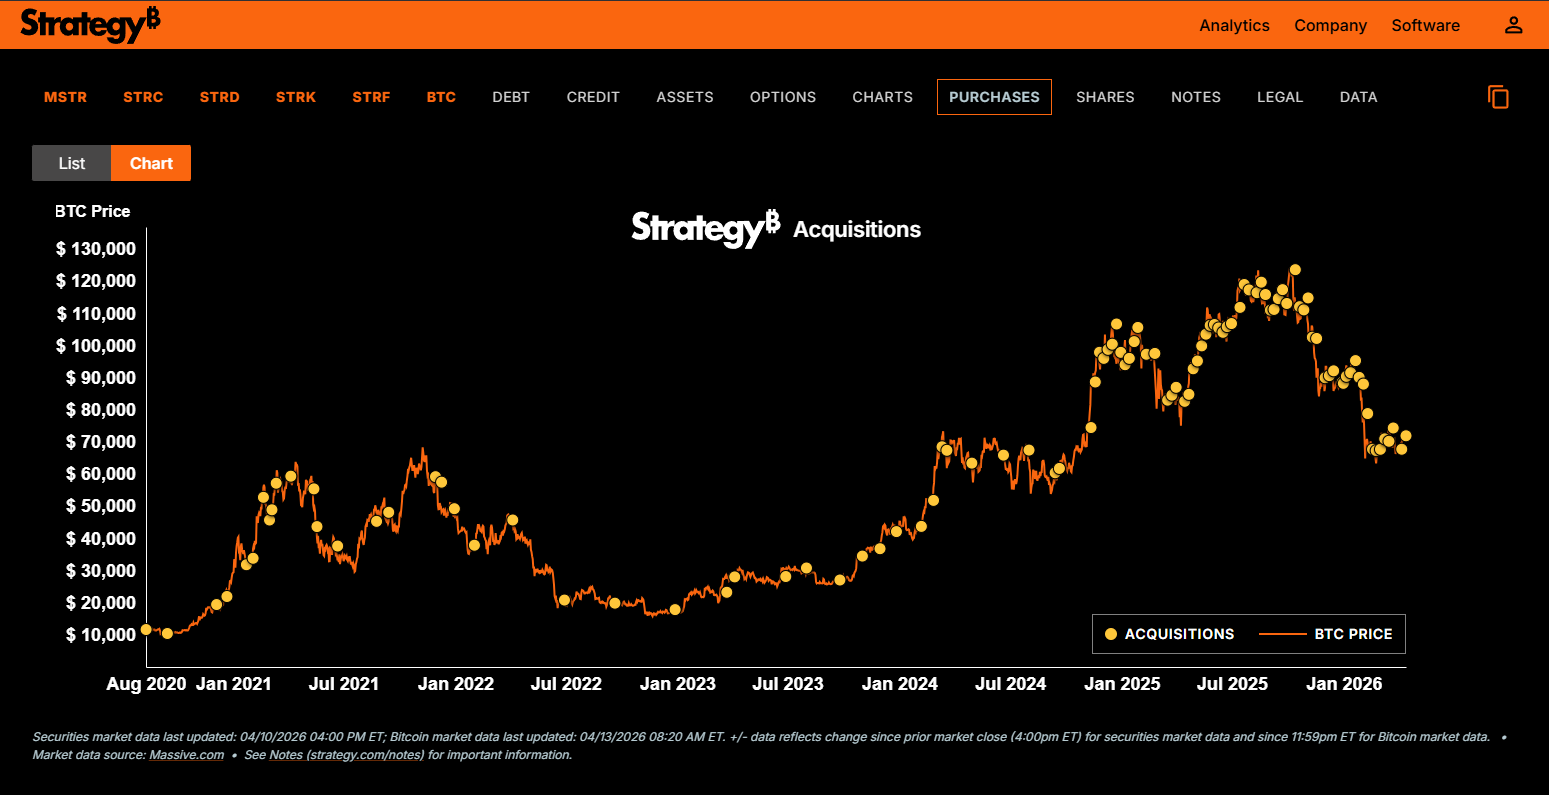Select the BTC tab
1549x795 pixels.
(x=441, y=97)
